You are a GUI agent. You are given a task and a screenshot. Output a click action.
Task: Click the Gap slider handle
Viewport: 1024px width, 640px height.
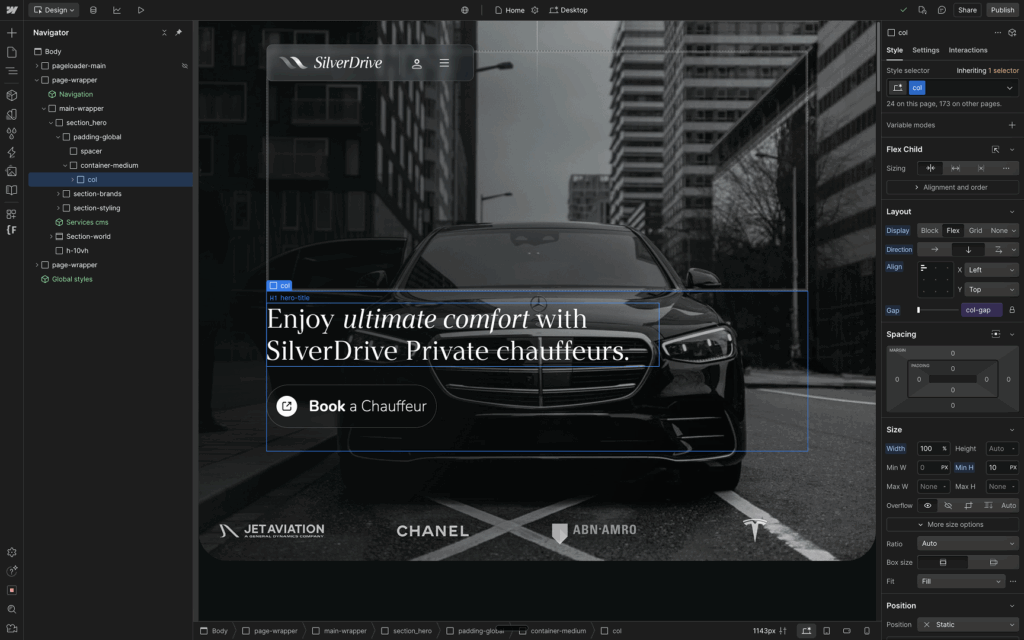919,310
